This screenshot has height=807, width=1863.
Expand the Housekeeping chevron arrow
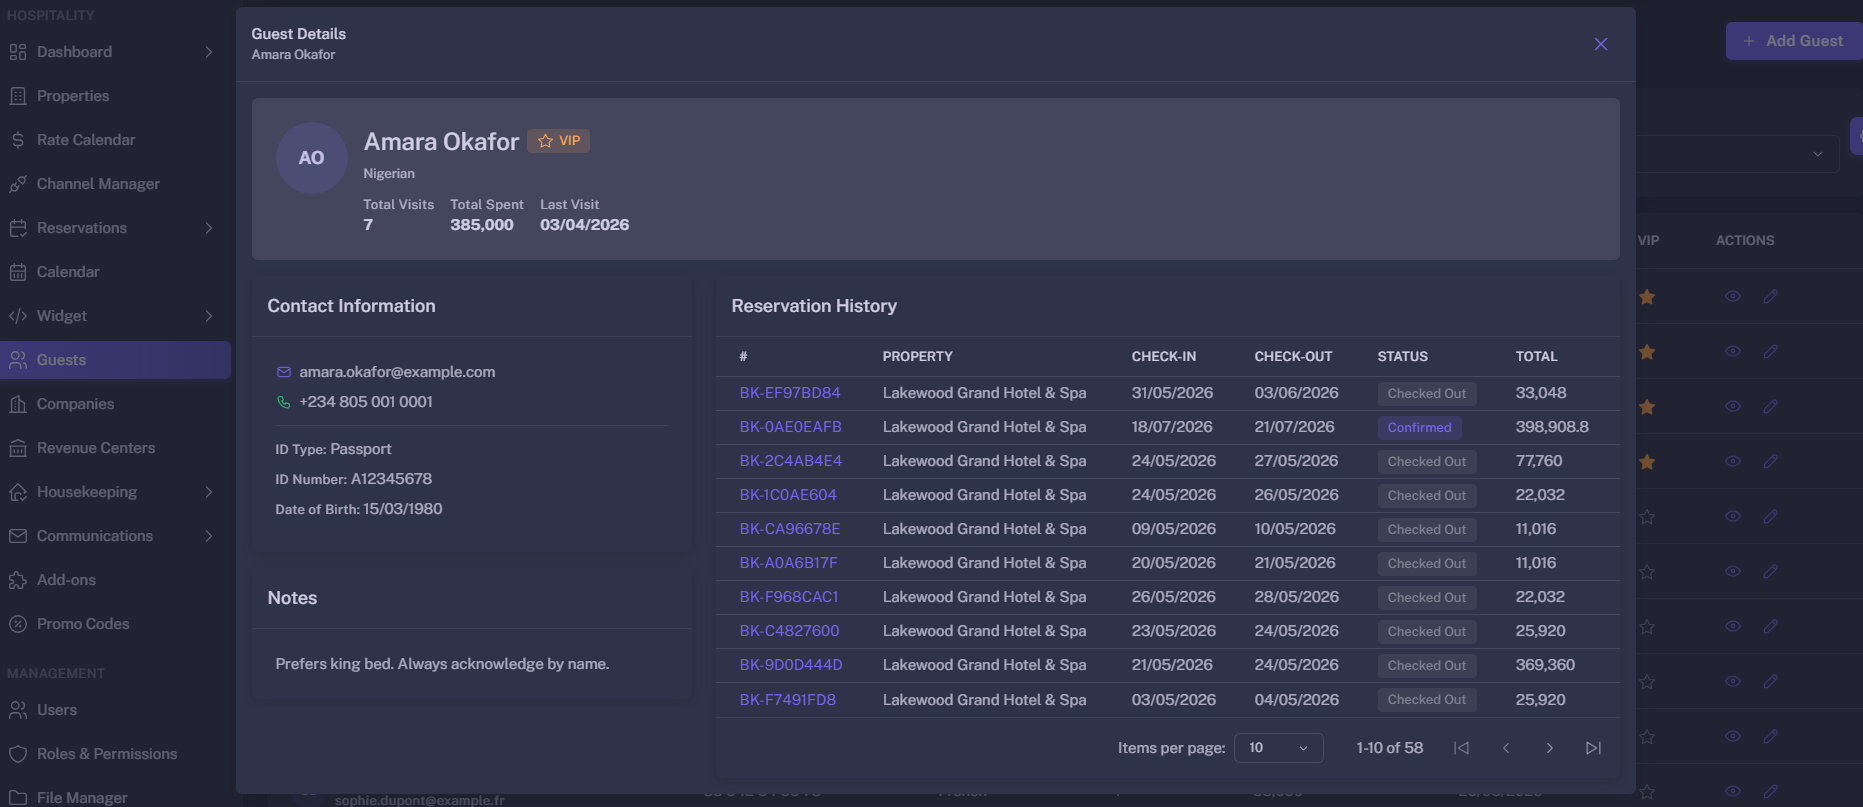coord(209,492)
